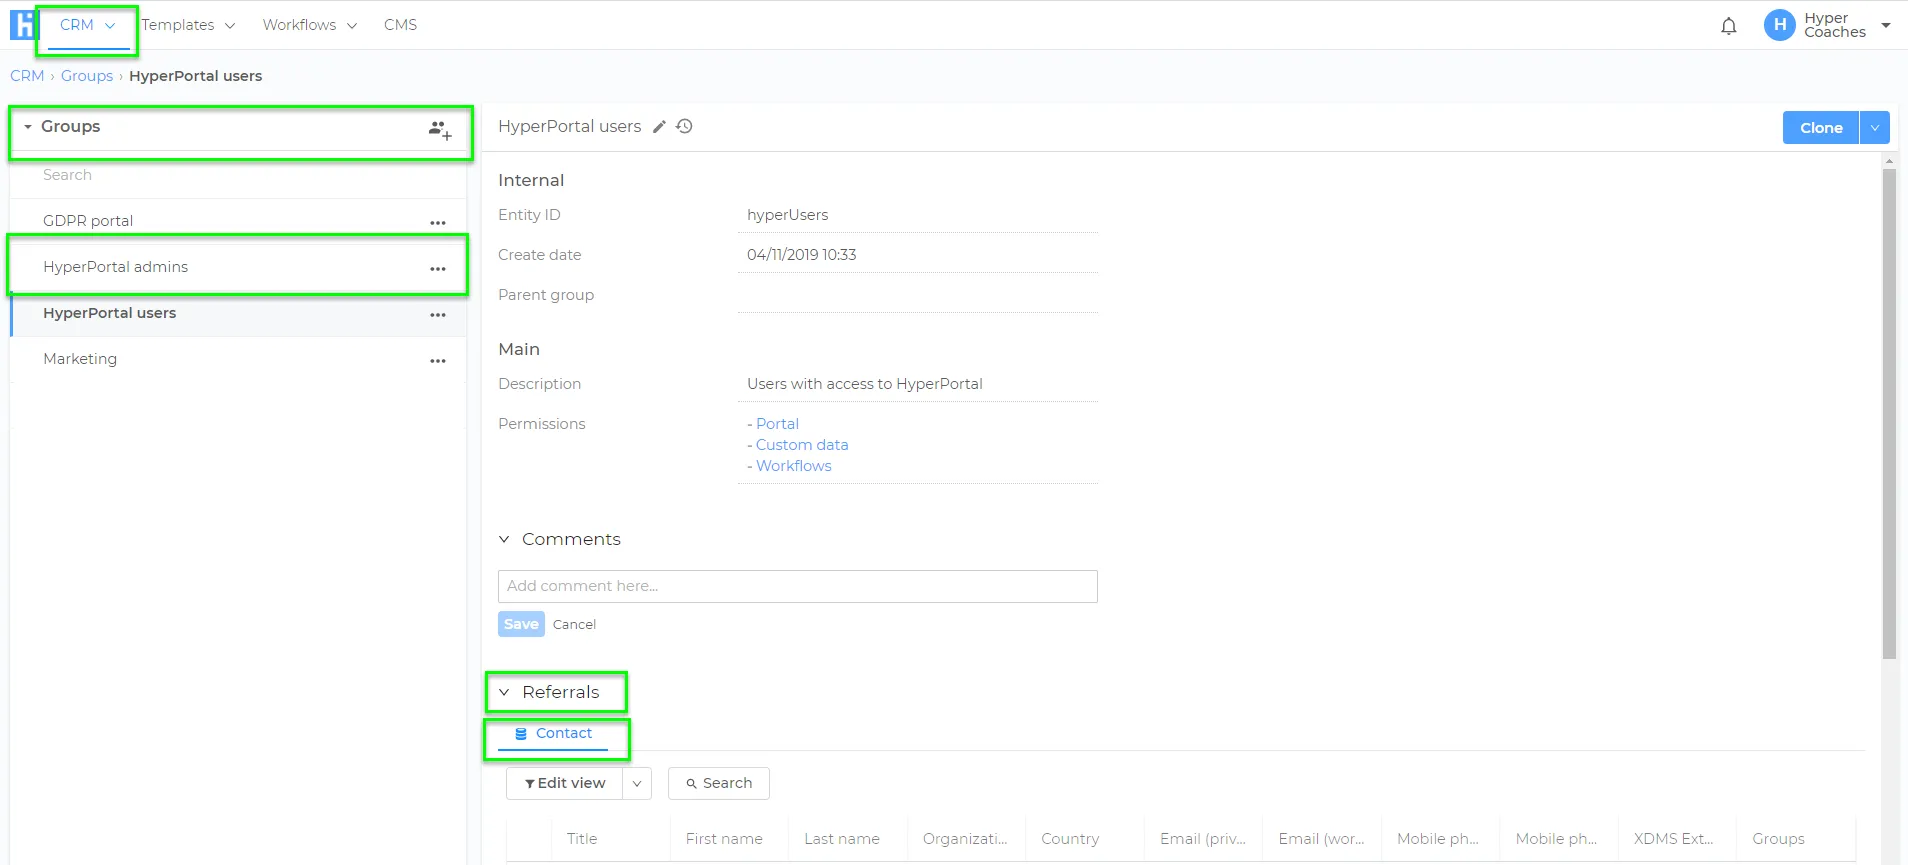Collapse the Referrals section
Screen dimensions: 1908x865
pyautogui.click(x=504, y=692)
